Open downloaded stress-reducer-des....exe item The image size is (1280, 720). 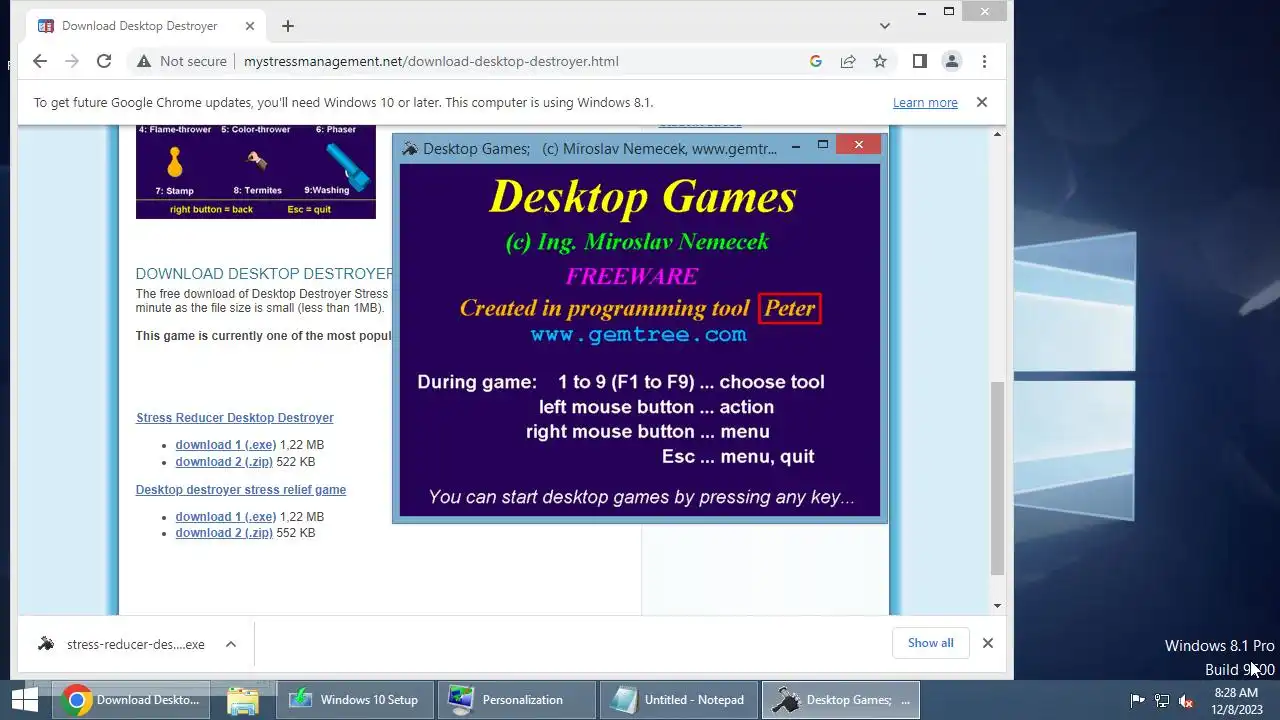pos(120,644)
